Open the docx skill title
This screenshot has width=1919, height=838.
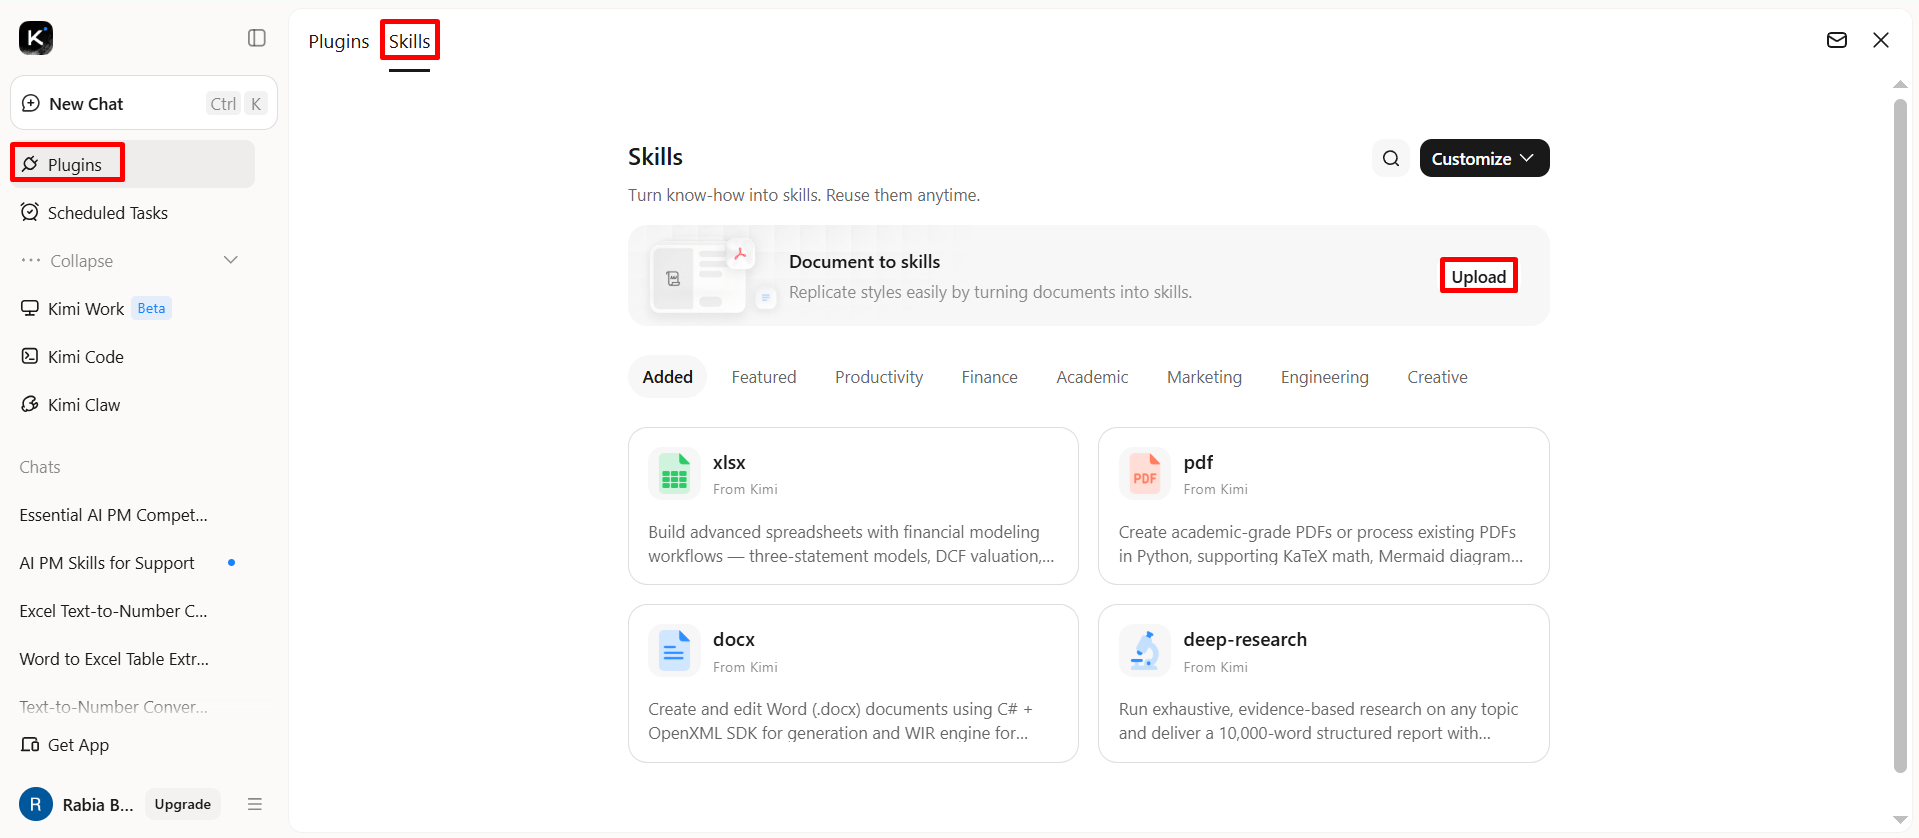coord(734,639)
